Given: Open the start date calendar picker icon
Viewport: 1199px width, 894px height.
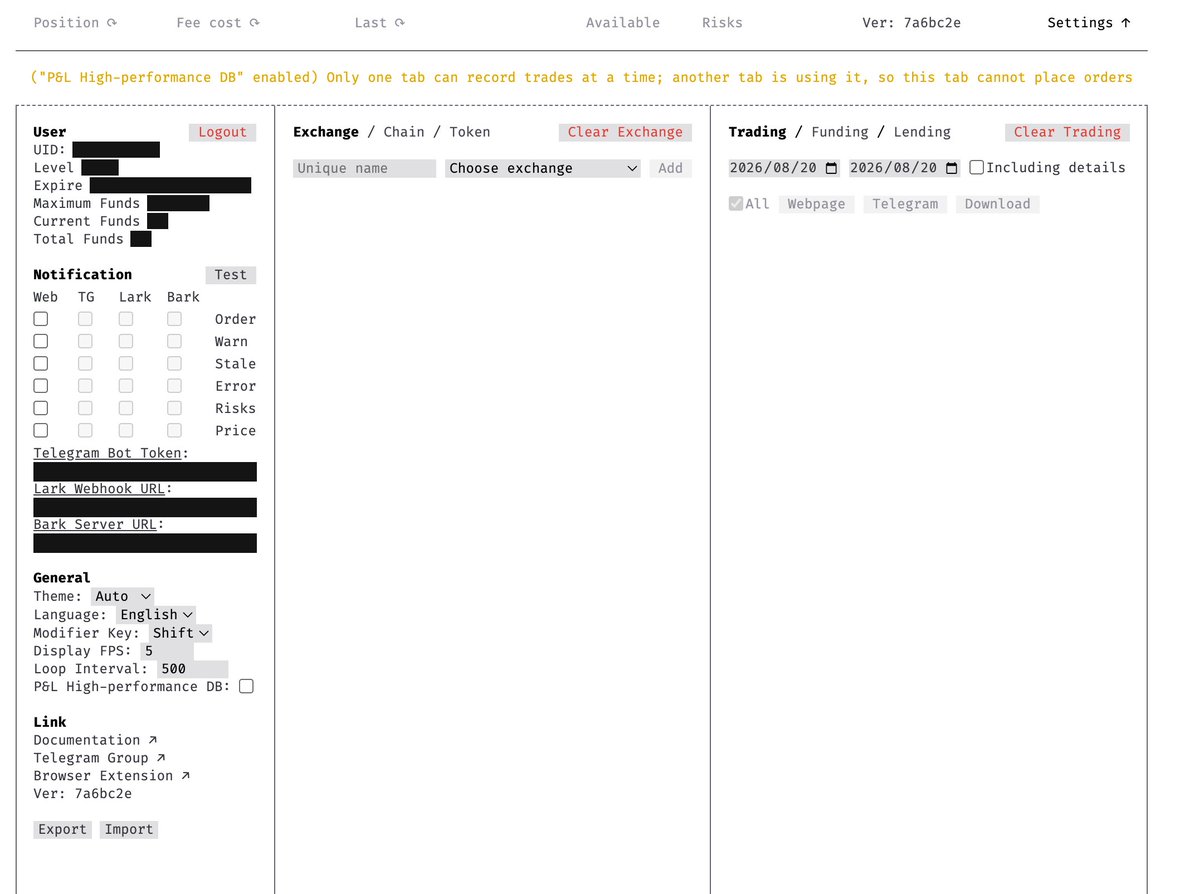Looking at the screenshot, I should click(831, 168).
